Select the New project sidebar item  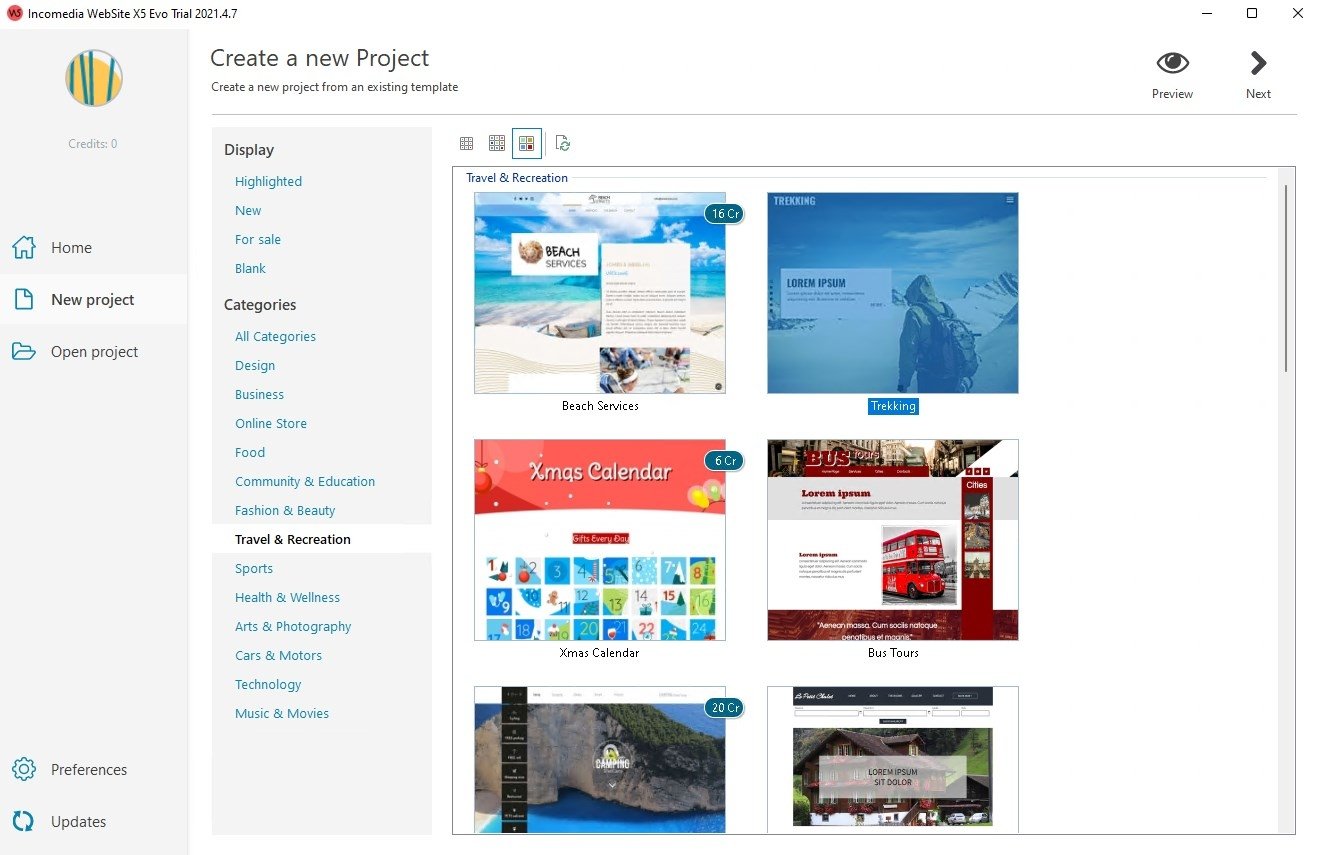(x=94, y=299)
